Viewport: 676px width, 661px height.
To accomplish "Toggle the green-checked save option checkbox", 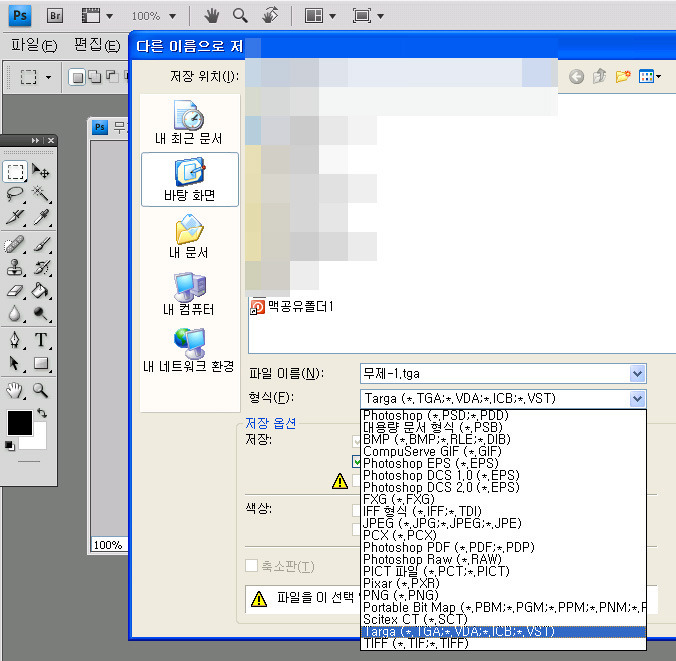I will [x=356, y=461].
